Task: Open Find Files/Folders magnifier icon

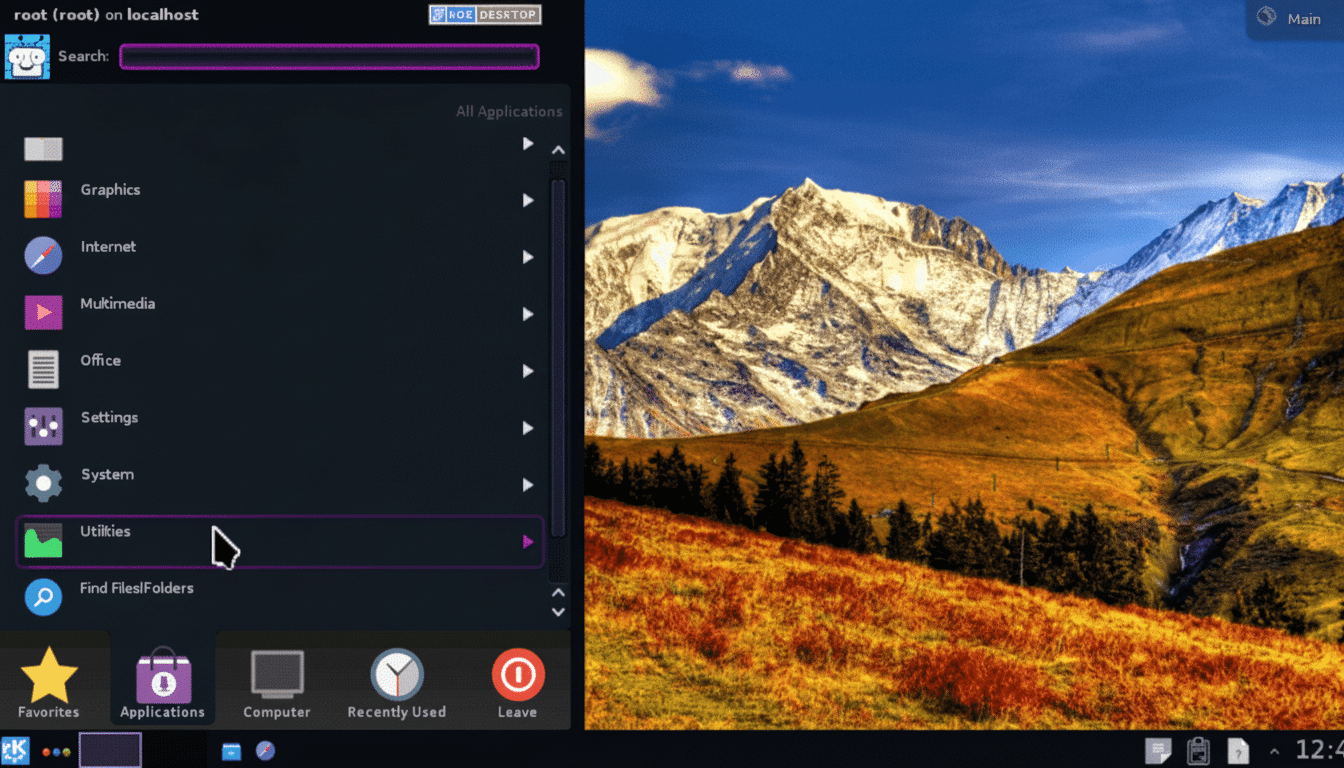Action: coord(43,597)
